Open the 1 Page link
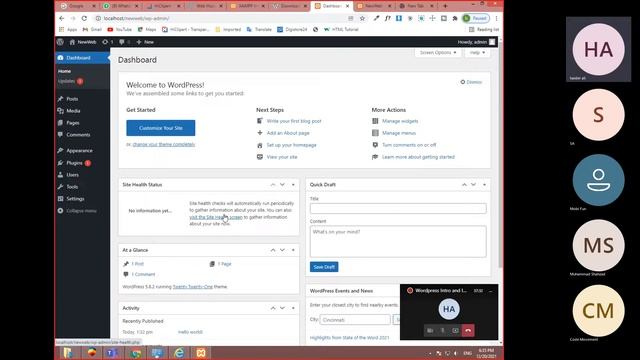 224,264
